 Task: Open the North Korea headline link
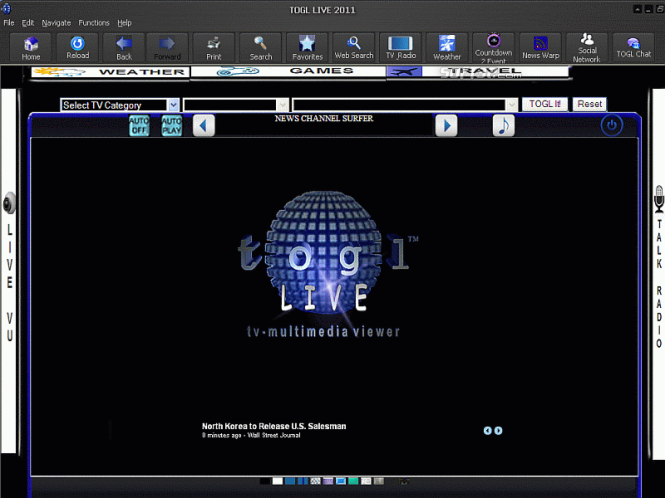(x=274, y=426)
